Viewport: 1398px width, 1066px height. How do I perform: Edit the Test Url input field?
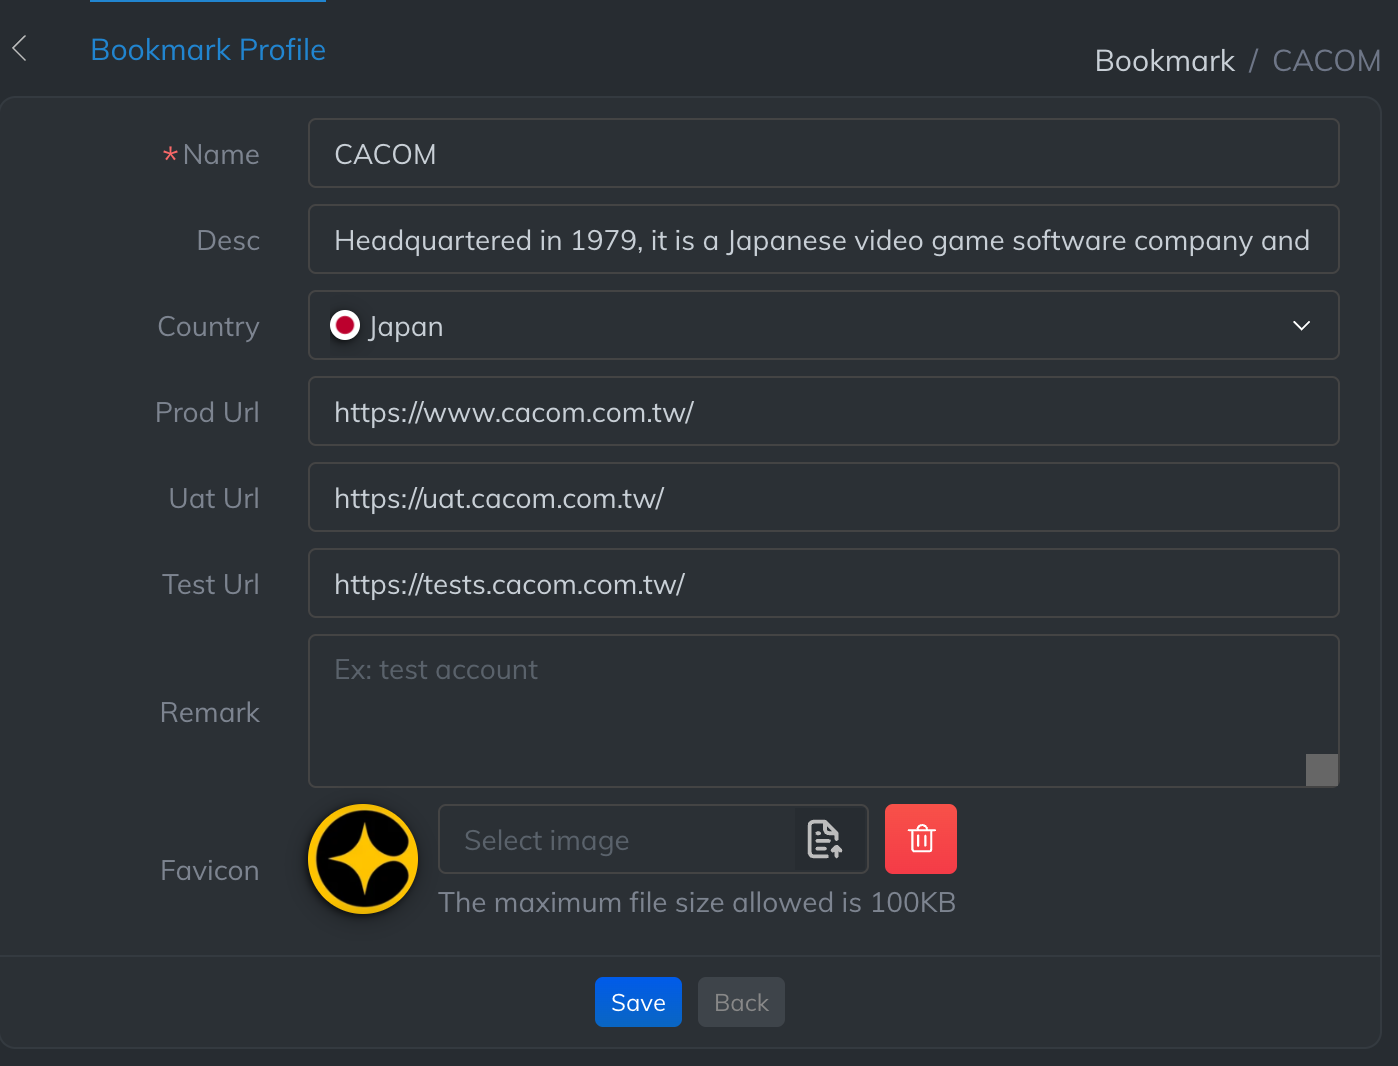[x=822, y=584]
